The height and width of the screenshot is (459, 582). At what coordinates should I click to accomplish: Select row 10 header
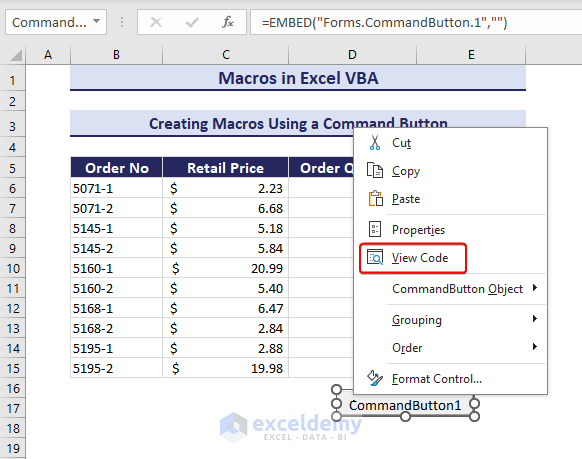pyautogui.click(x=13, y=268)
